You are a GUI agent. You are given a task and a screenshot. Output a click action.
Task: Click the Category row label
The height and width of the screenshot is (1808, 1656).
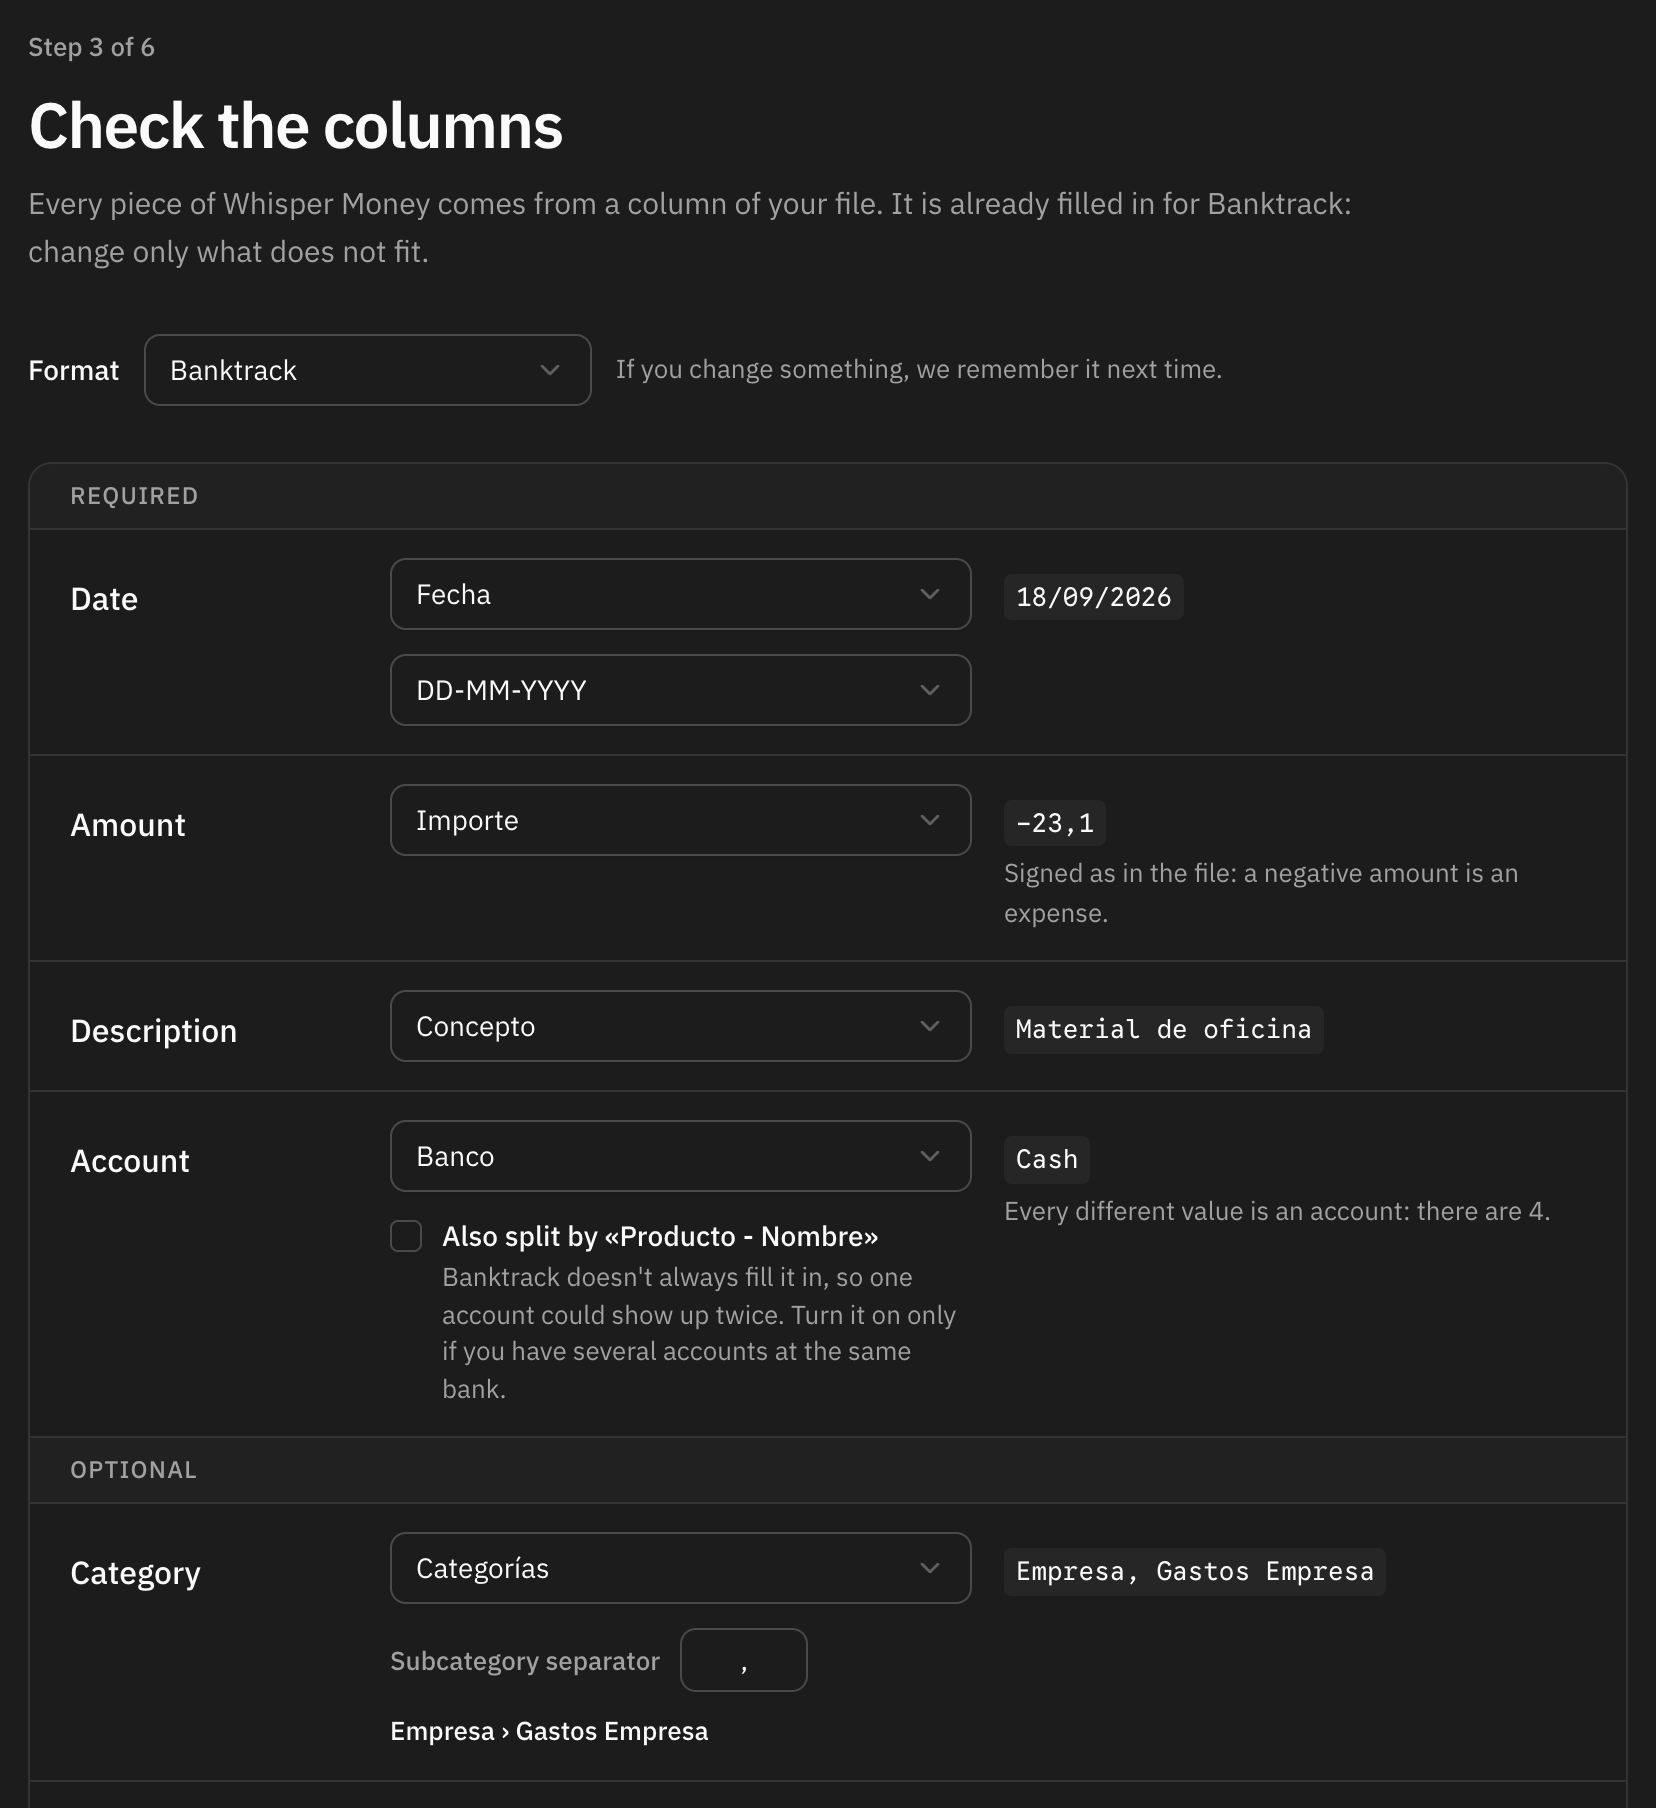pos(135,1573)
